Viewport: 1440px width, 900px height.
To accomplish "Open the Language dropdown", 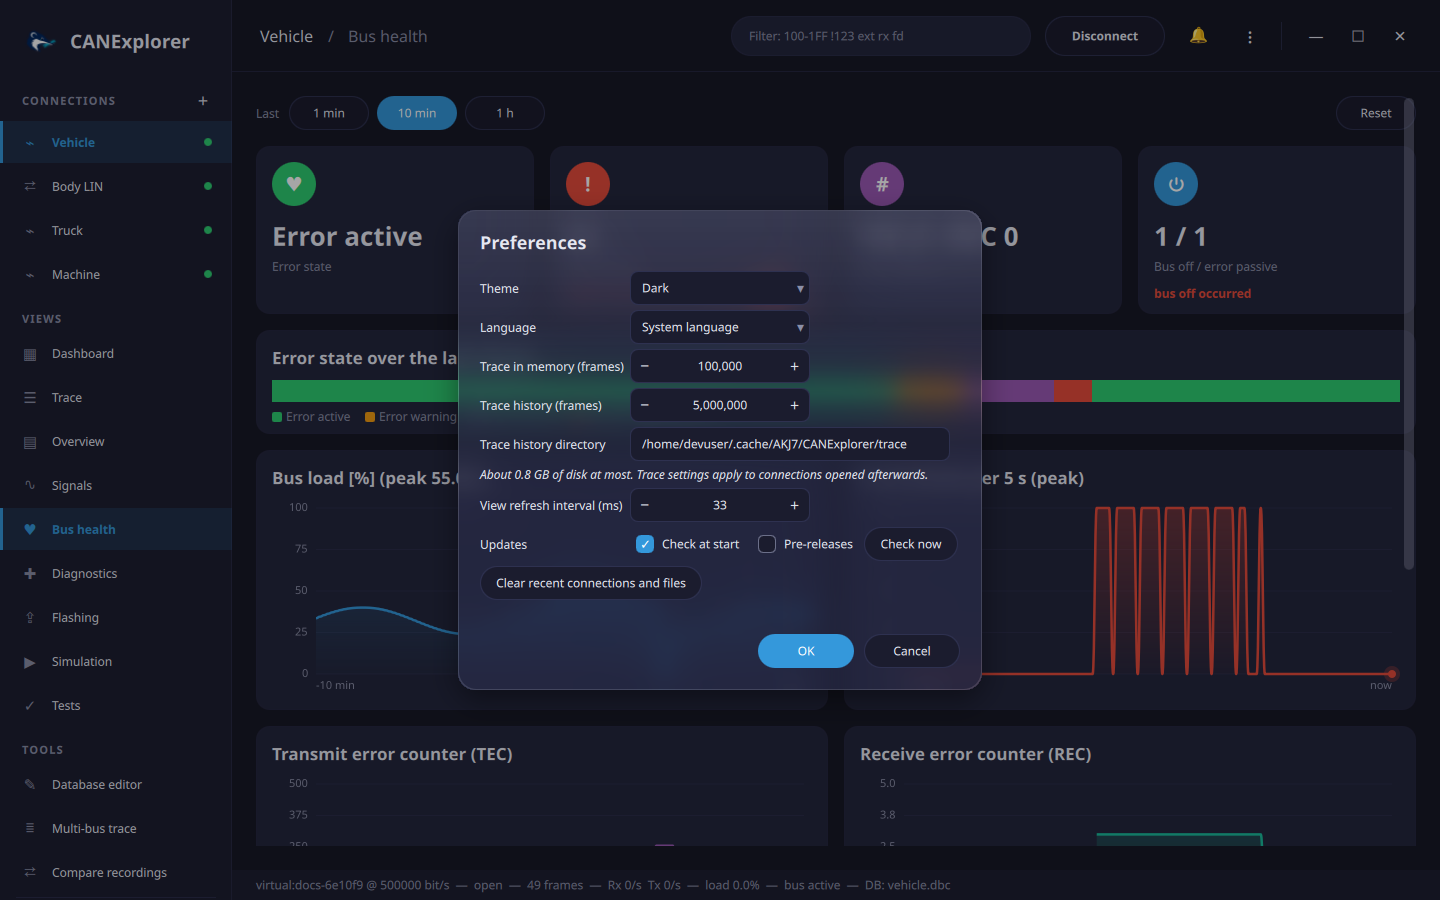I will pos(720,327).
